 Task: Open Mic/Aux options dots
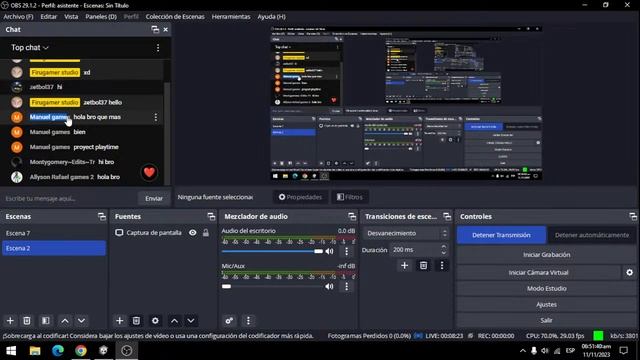point(347,287)
